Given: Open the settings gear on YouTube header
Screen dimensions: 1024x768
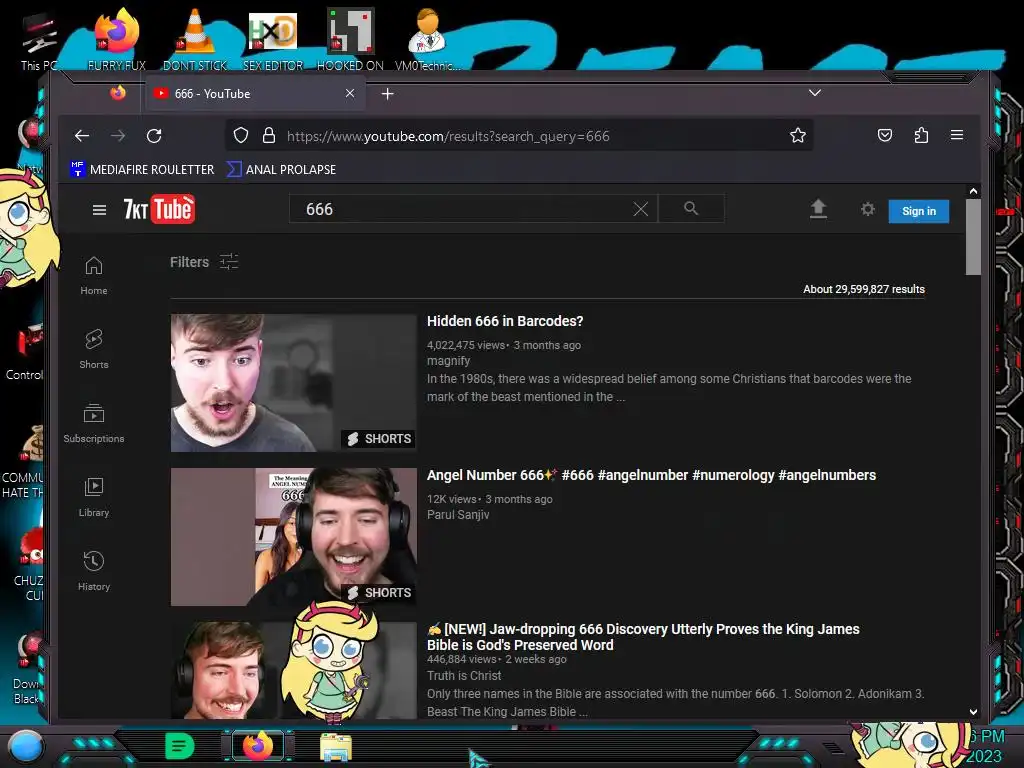Looking at the screenshot, I should pos(867,209).
